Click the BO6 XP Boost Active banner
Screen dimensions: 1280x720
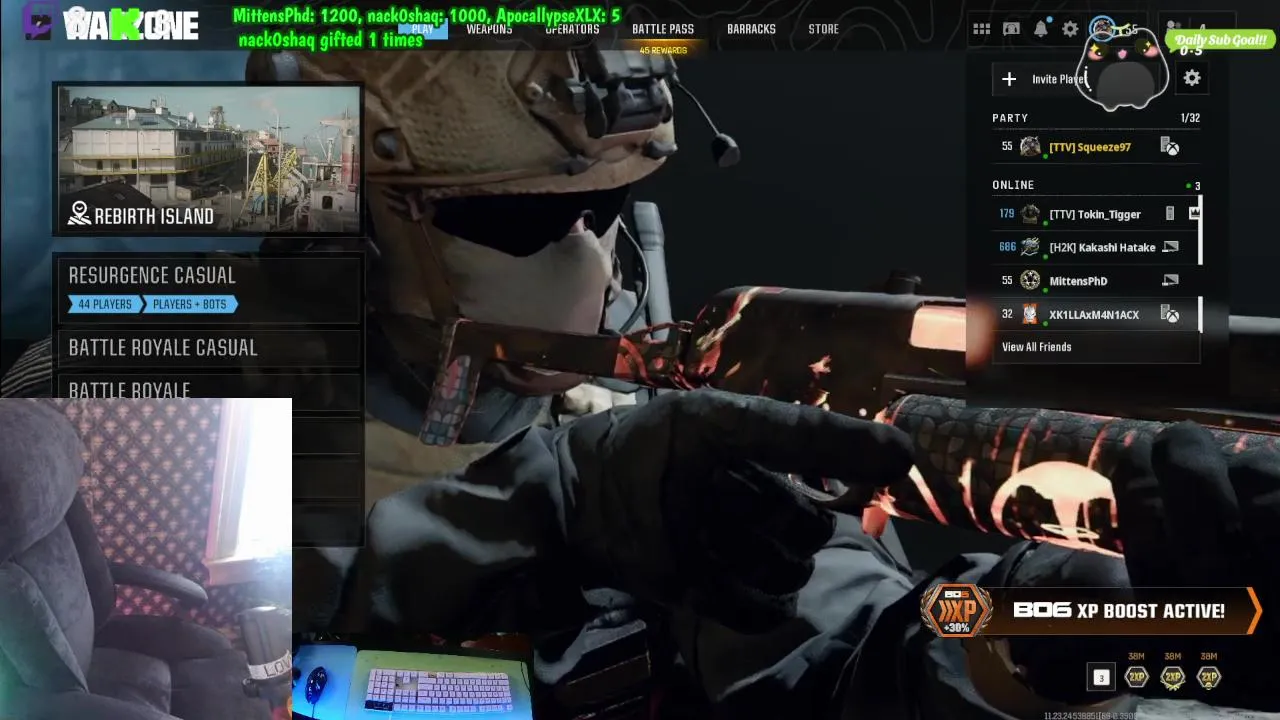1090,611
